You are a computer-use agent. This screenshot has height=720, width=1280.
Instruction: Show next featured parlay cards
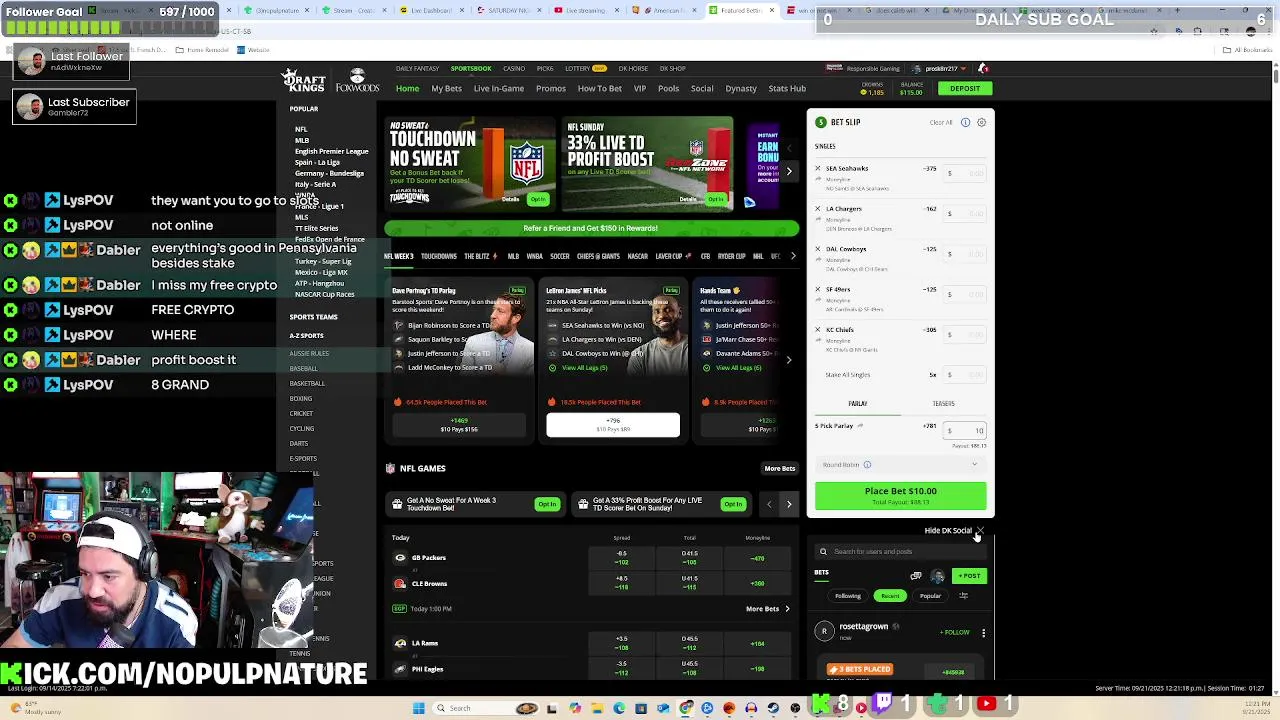point(789,360)
